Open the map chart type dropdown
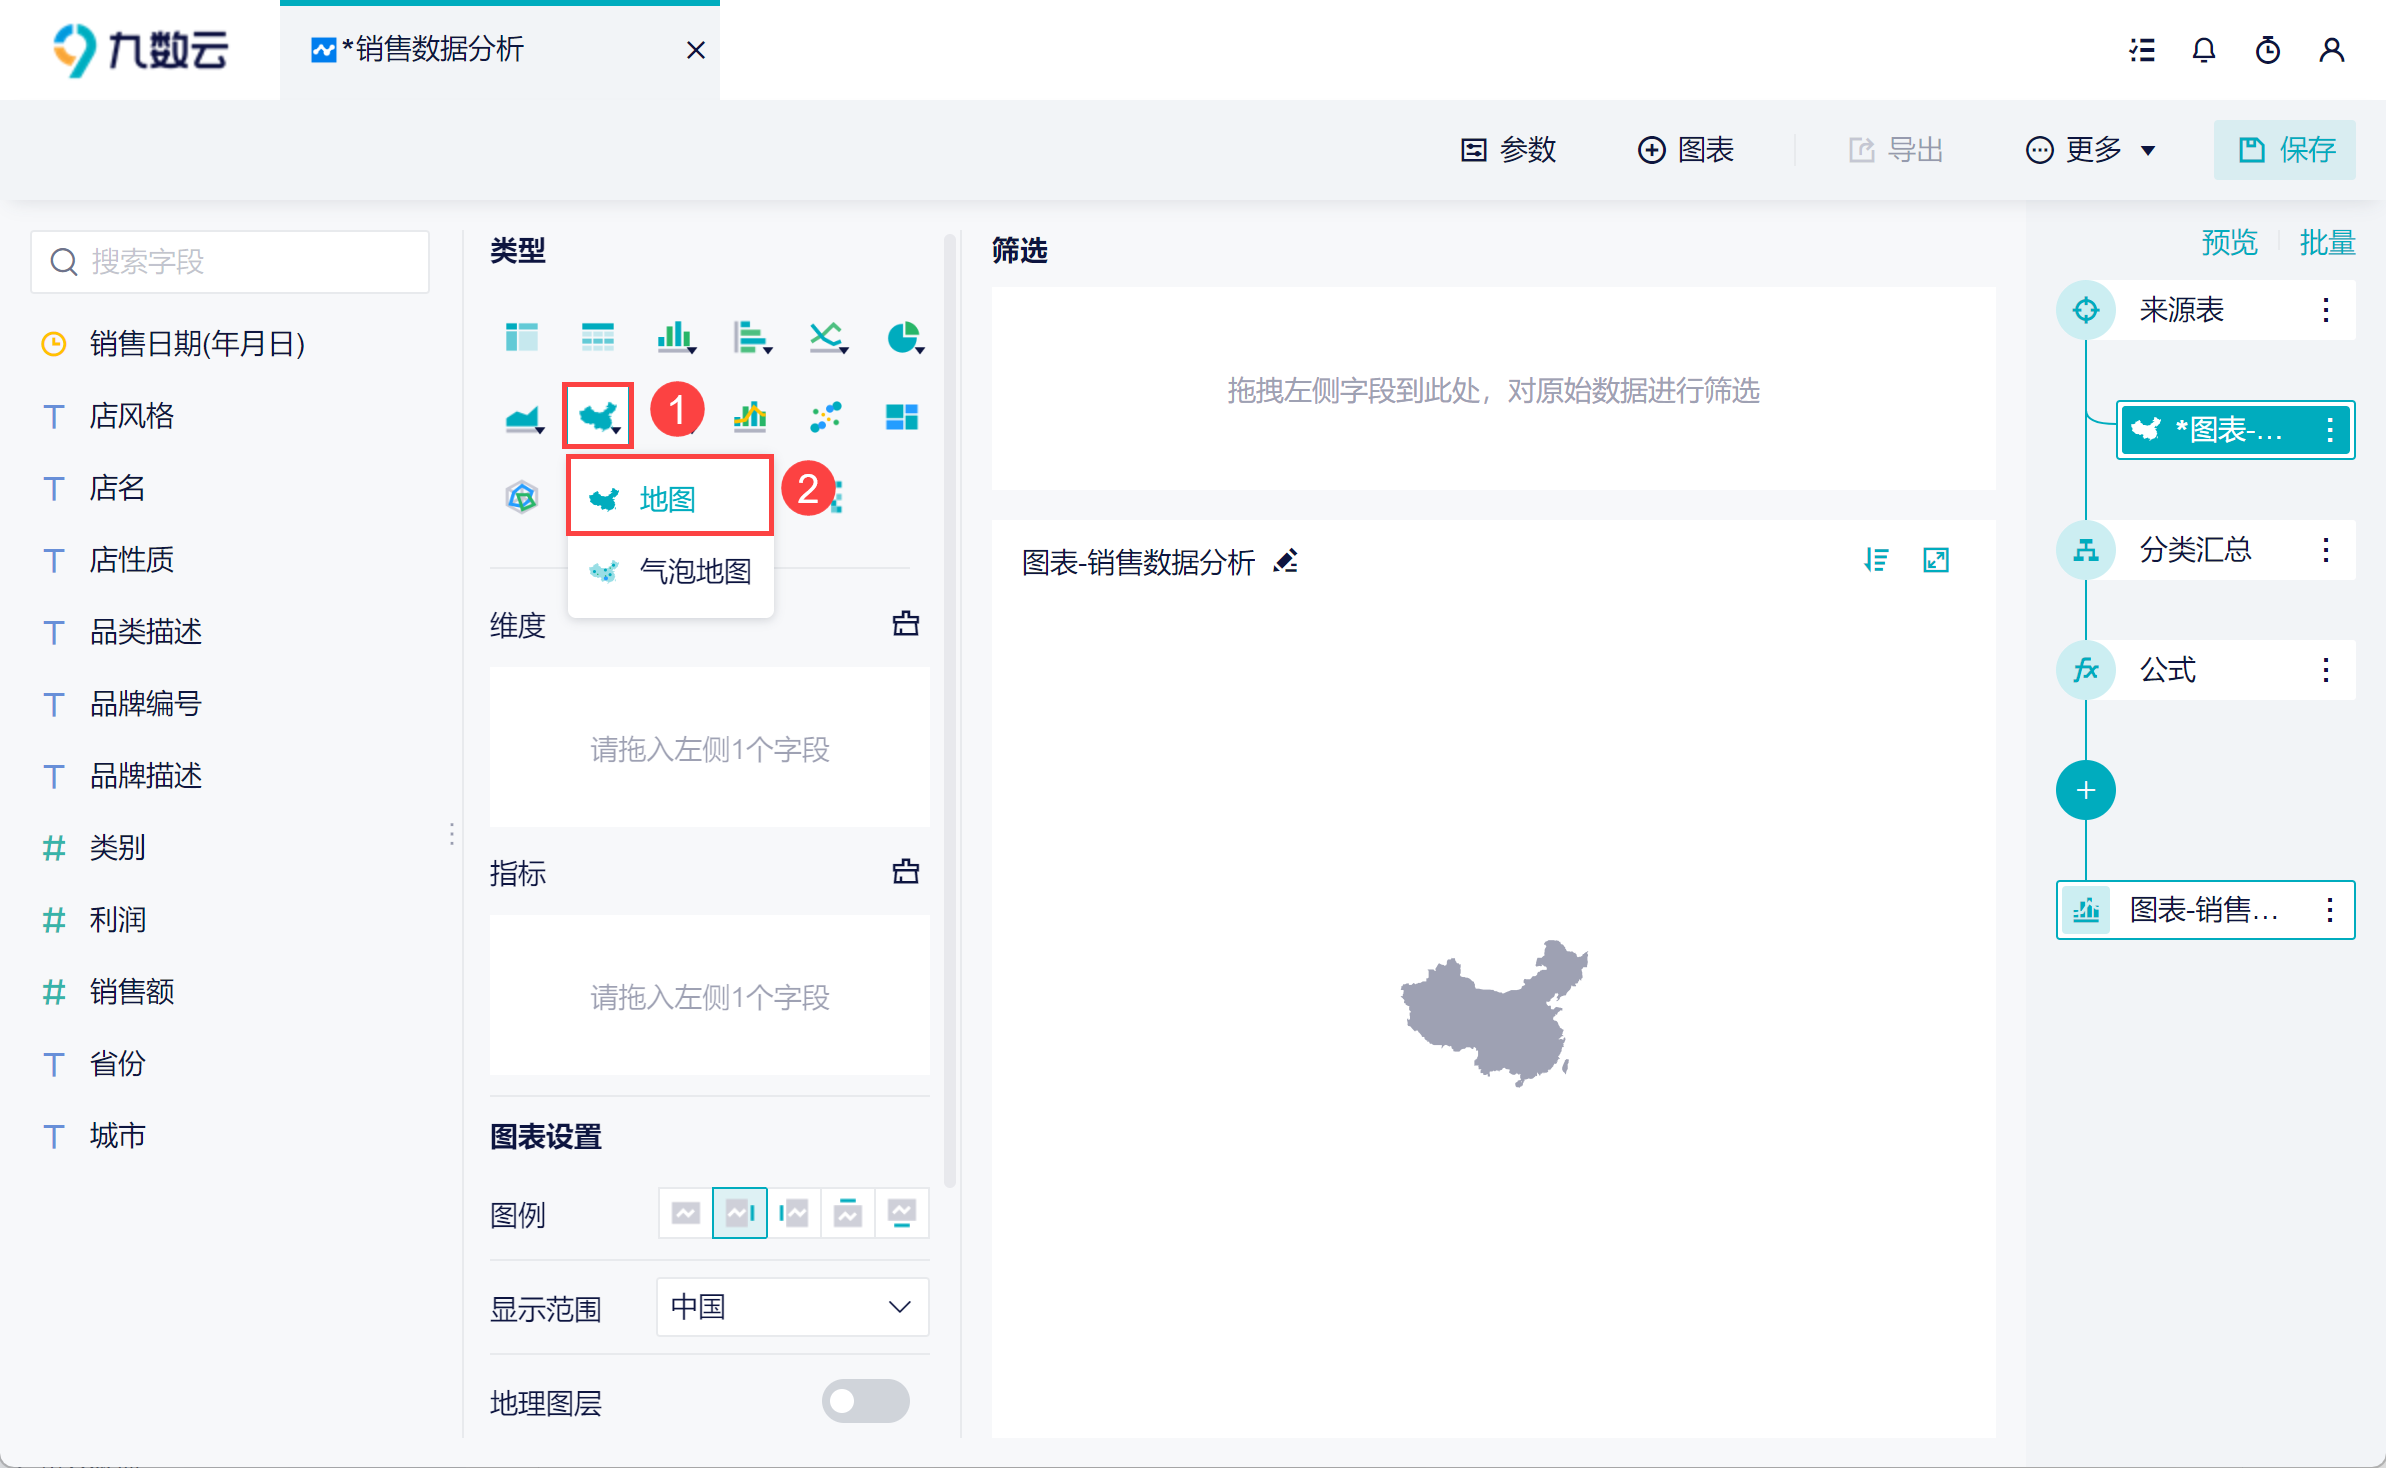This screenshot has height=1468, width=2386. point(599,416)
